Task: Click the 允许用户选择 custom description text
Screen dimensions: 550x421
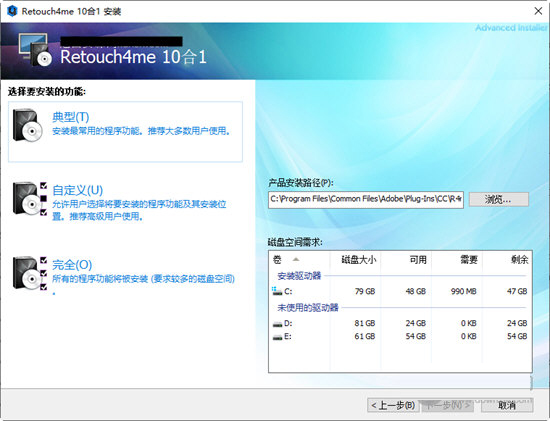Action: pos(139,210)
